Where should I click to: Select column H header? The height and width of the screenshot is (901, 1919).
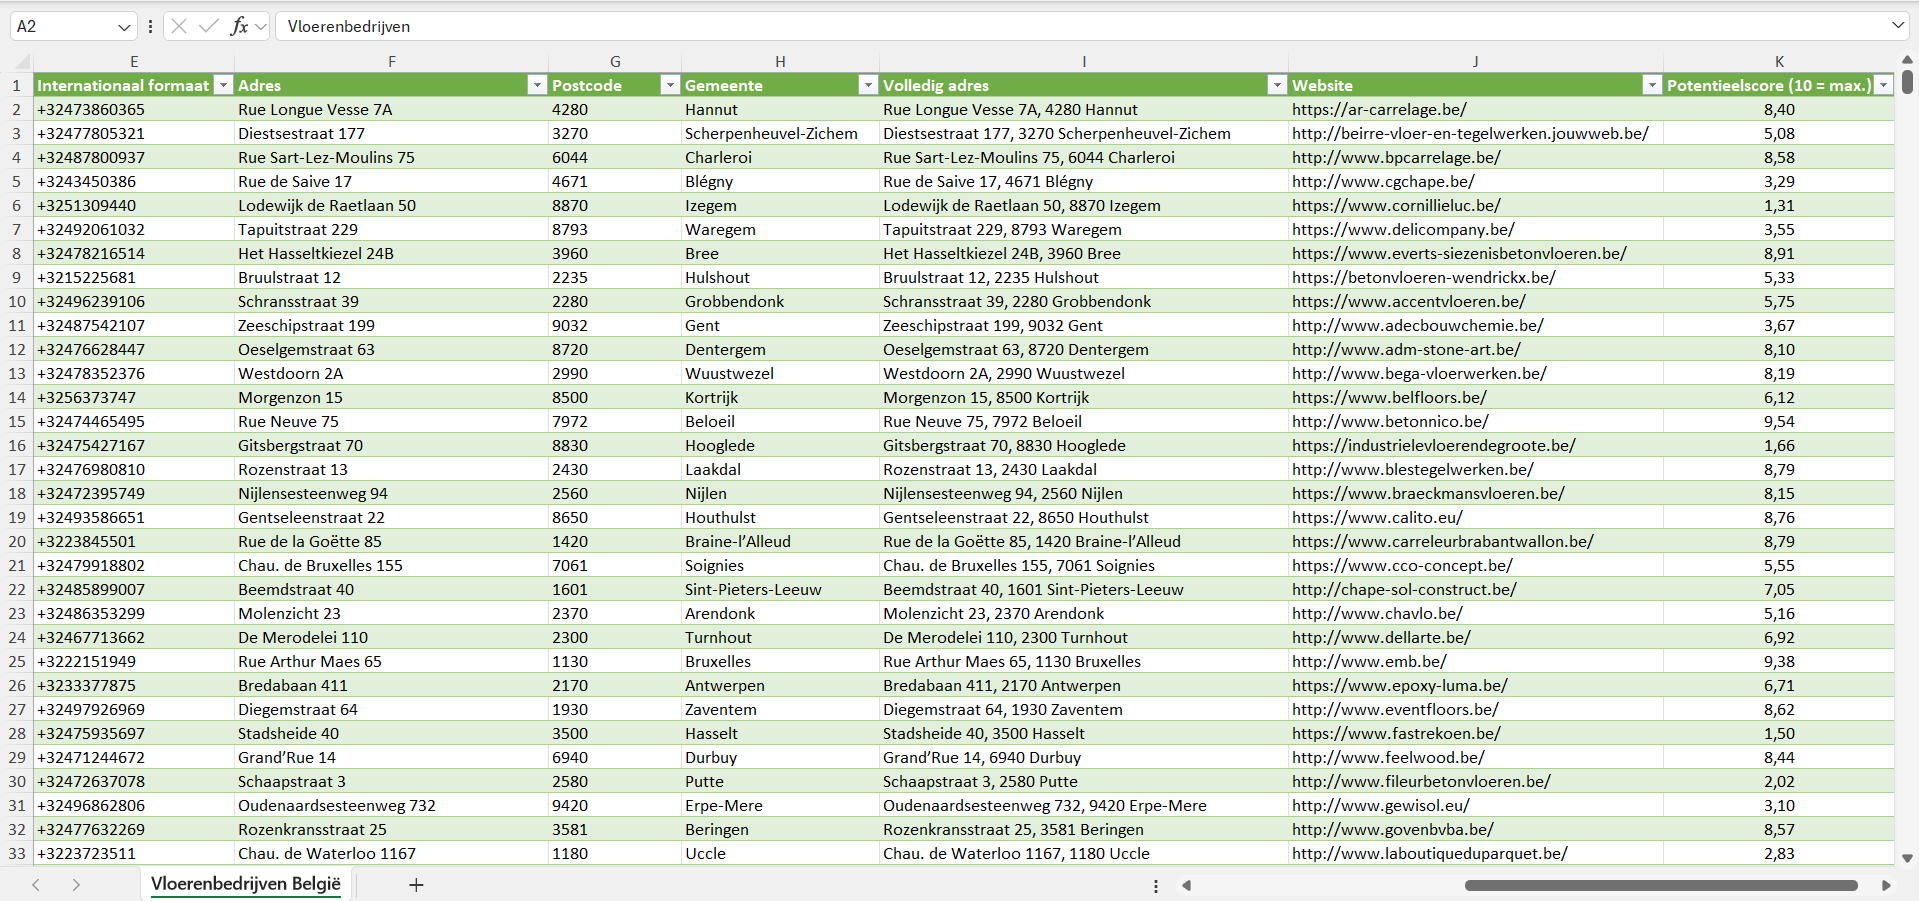coord(780,62)
